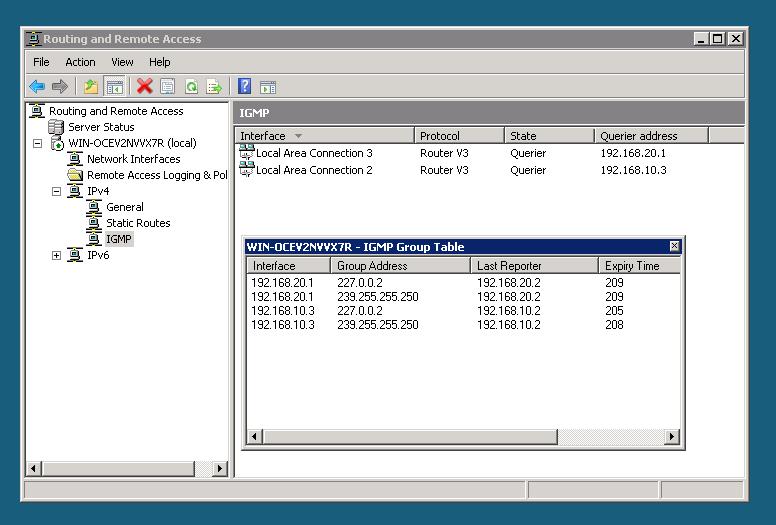The width and height of the screenshot is (776, 525).
Task: Click Expiry Time value 205
Action: (614, 311)
